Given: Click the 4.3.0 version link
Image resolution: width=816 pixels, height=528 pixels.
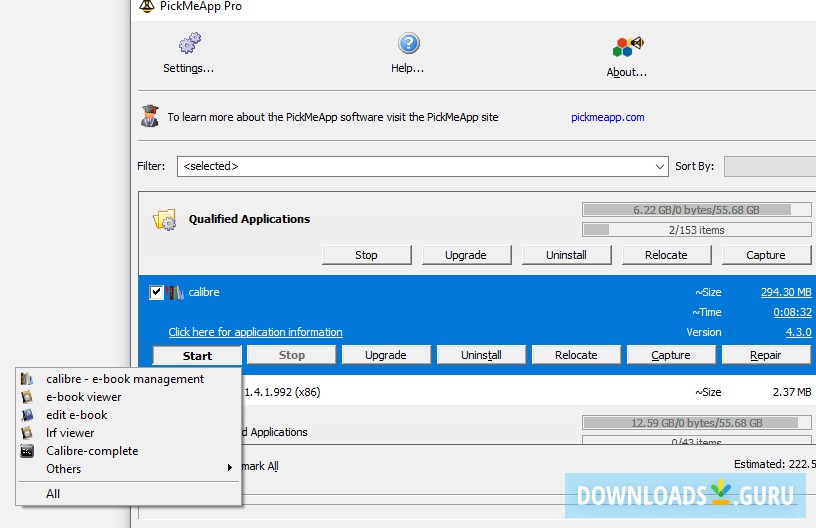Looking at the screenshot, I should pos(798,332).
